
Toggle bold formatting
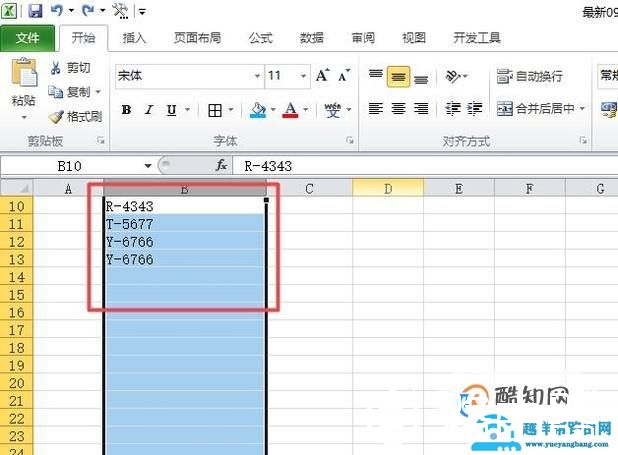click(126, 110)
